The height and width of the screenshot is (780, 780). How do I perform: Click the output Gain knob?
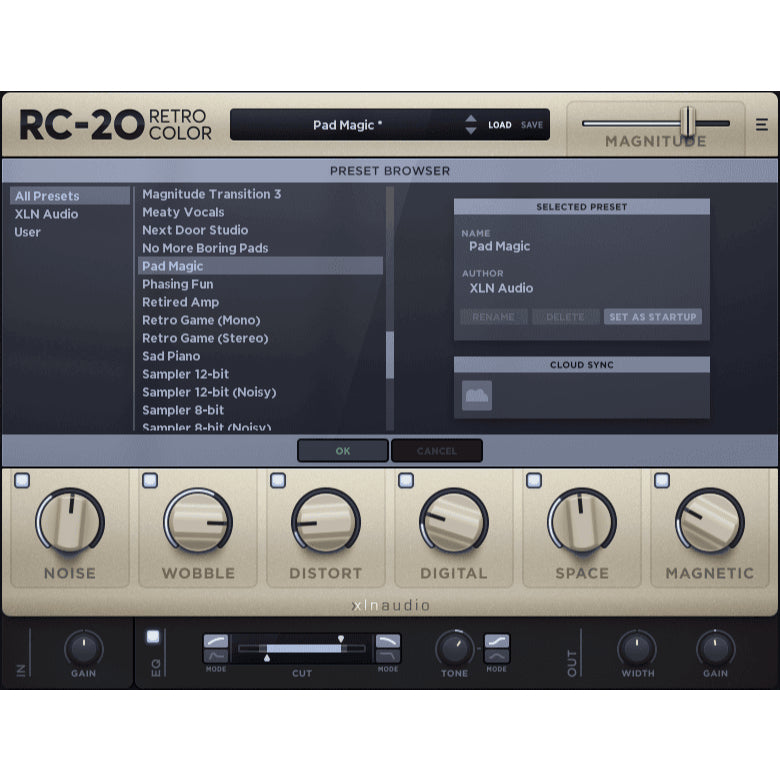point(715,649)
